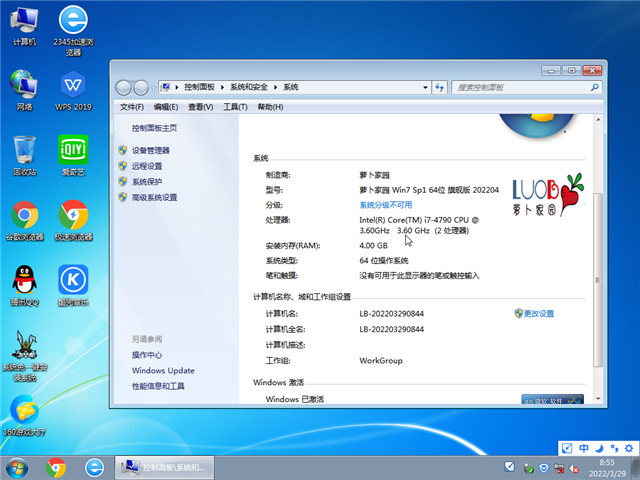Launch 腾讯QQ penguin icon
Screen dimensions: 640x480
(24, 286)
